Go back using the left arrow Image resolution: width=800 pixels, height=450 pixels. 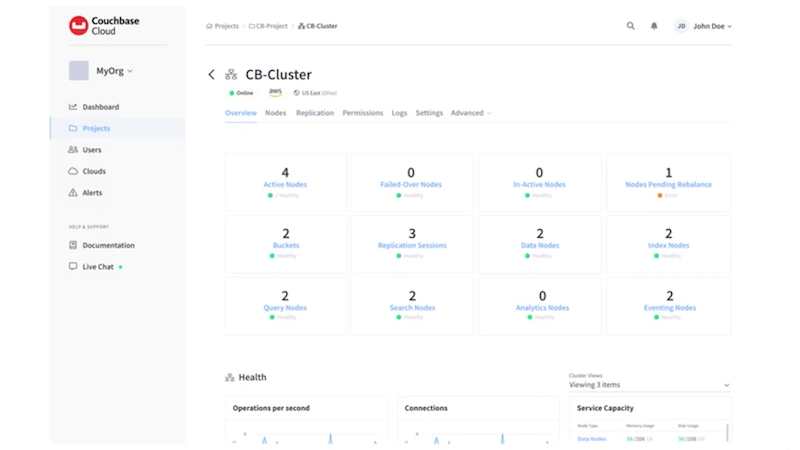tap(211, 74)
